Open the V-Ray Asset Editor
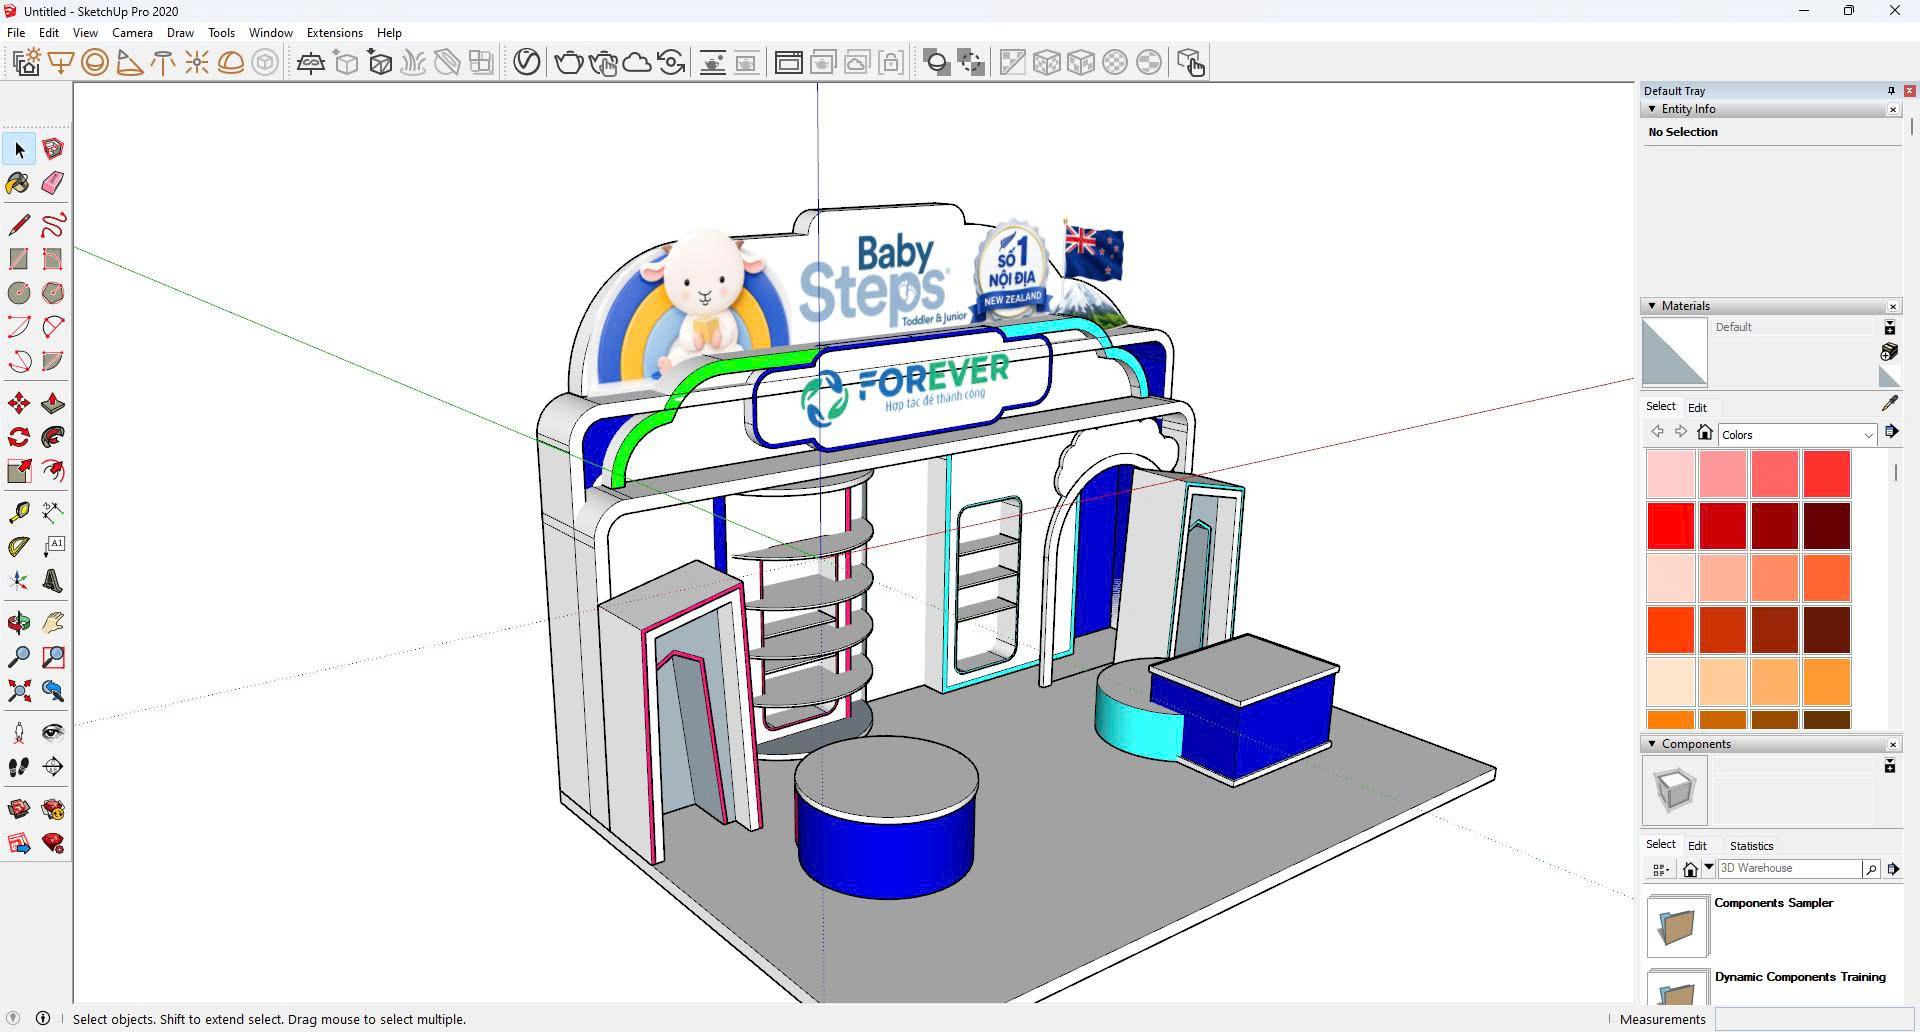The width and height of the screenshot is (1920, 1032). [x=527, y=63]
